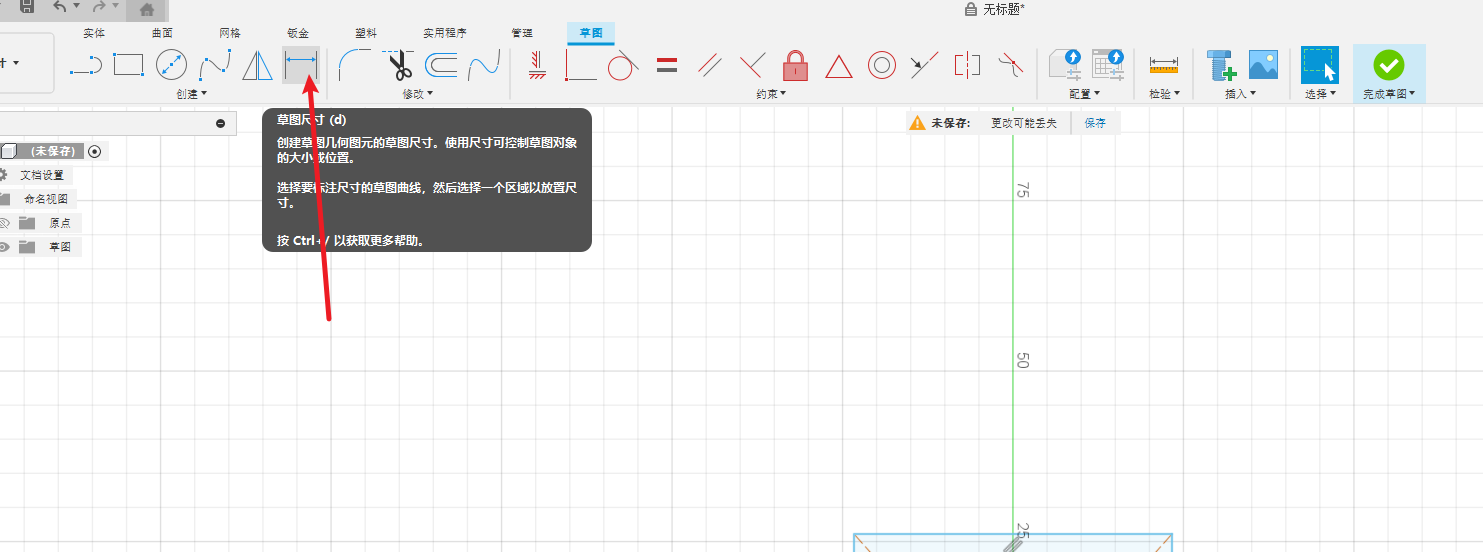Open the 钣金 tab
Screen dimensions: 1483x552
[x=298, y=33]
